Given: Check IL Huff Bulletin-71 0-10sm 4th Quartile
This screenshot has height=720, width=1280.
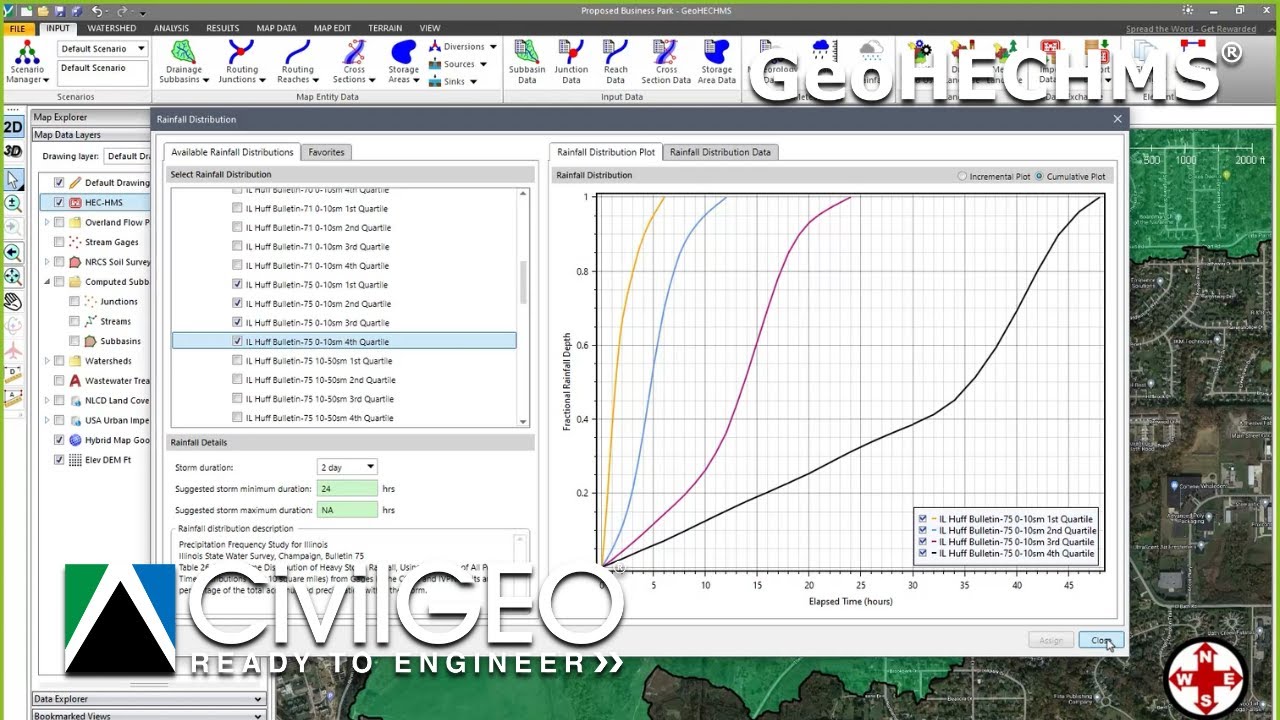Looking at the screenshot, I should pos(237,265).
